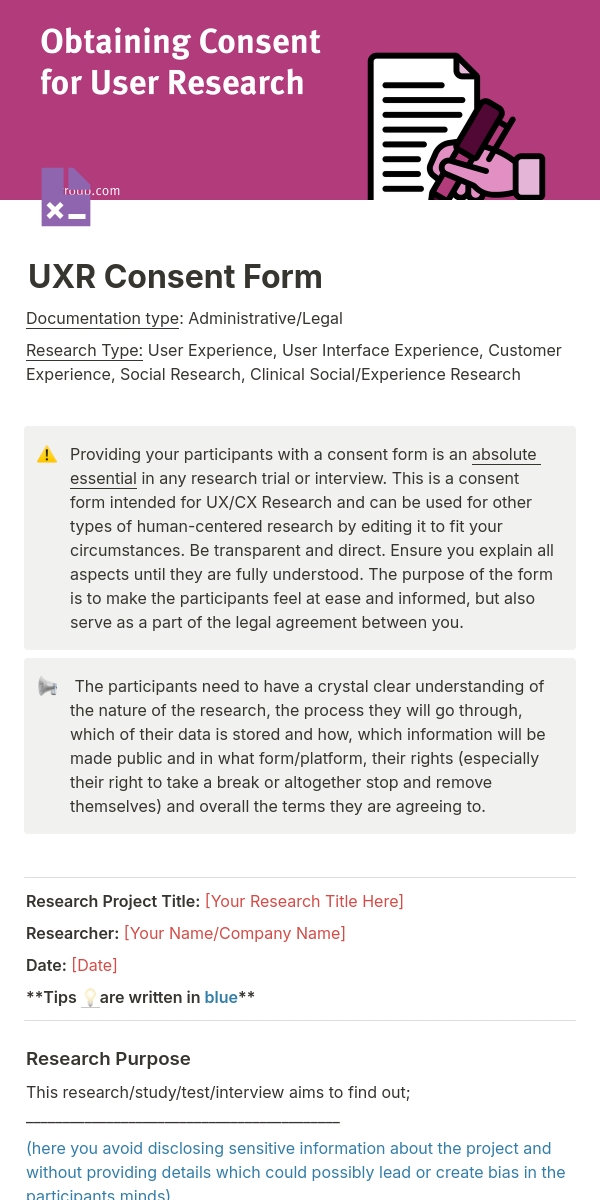Click the [Your Name/Company Name] placeholder
The image size is (600, 1200).
[x=234, y=933]
